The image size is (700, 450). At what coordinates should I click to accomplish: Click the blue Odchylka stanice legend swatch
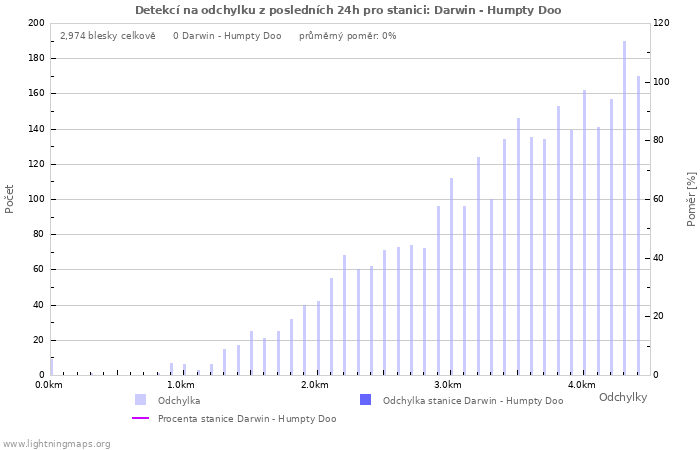click(365, 400)
